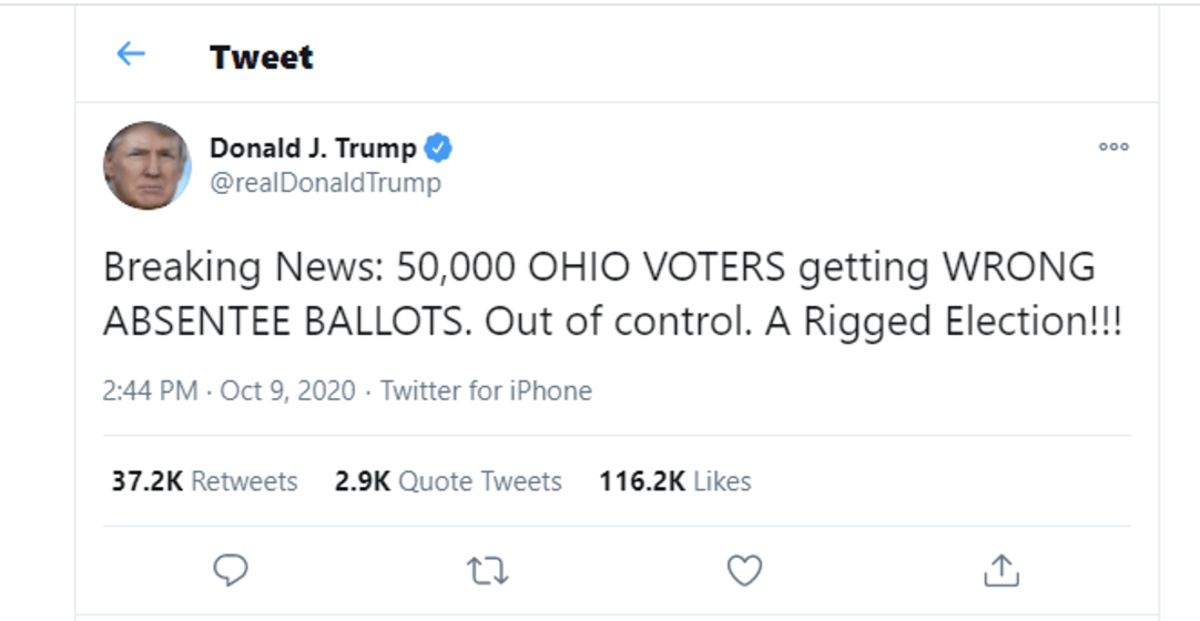
Task: Click the @realDonaldTrump handle
Action: pyautogui.click(x=325, y=183)
